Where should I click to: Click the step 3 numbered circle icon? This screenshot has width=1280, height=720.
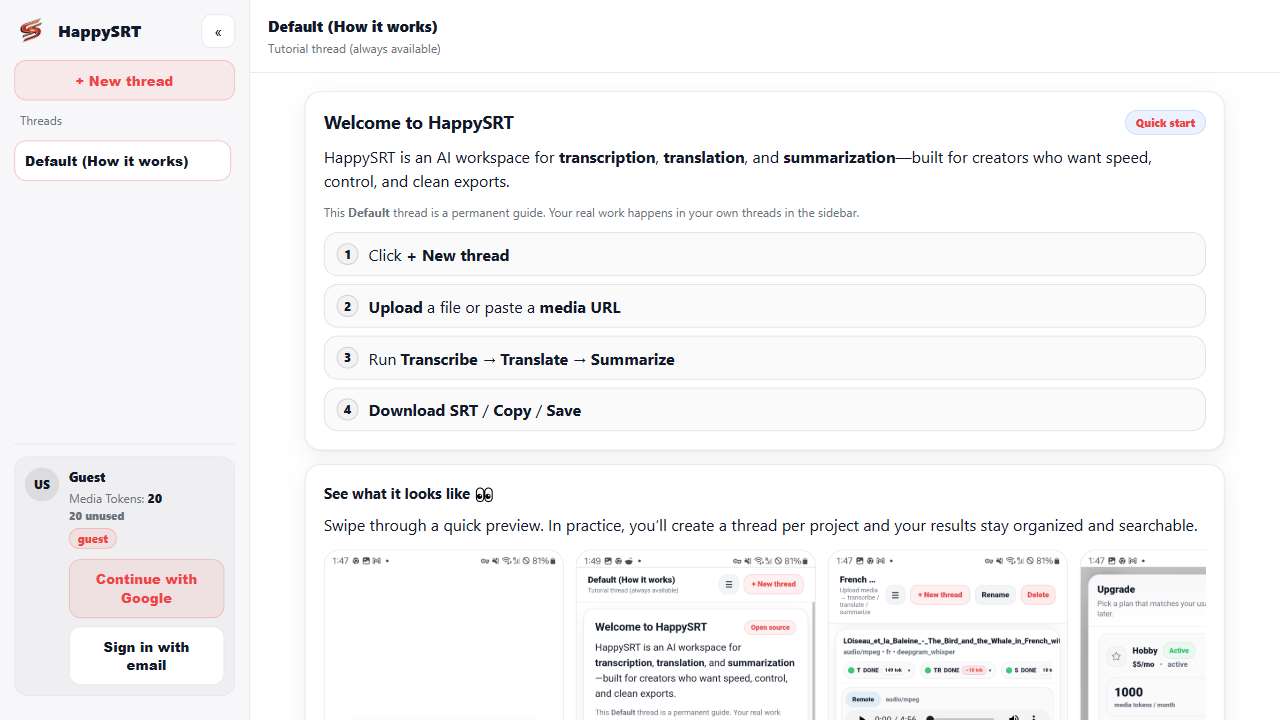(x=347, y=357)
